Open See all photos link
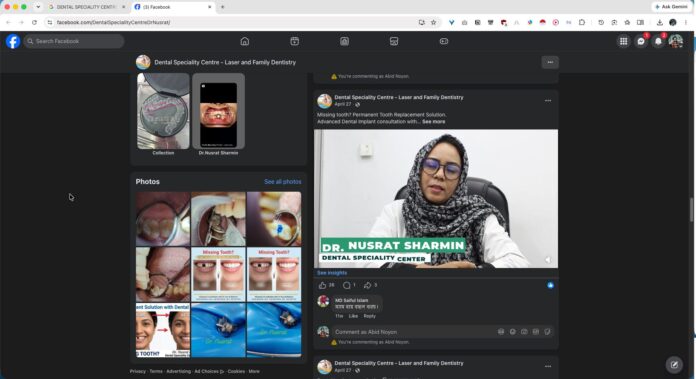Screen dimensions: 696x379 (282, 182)
